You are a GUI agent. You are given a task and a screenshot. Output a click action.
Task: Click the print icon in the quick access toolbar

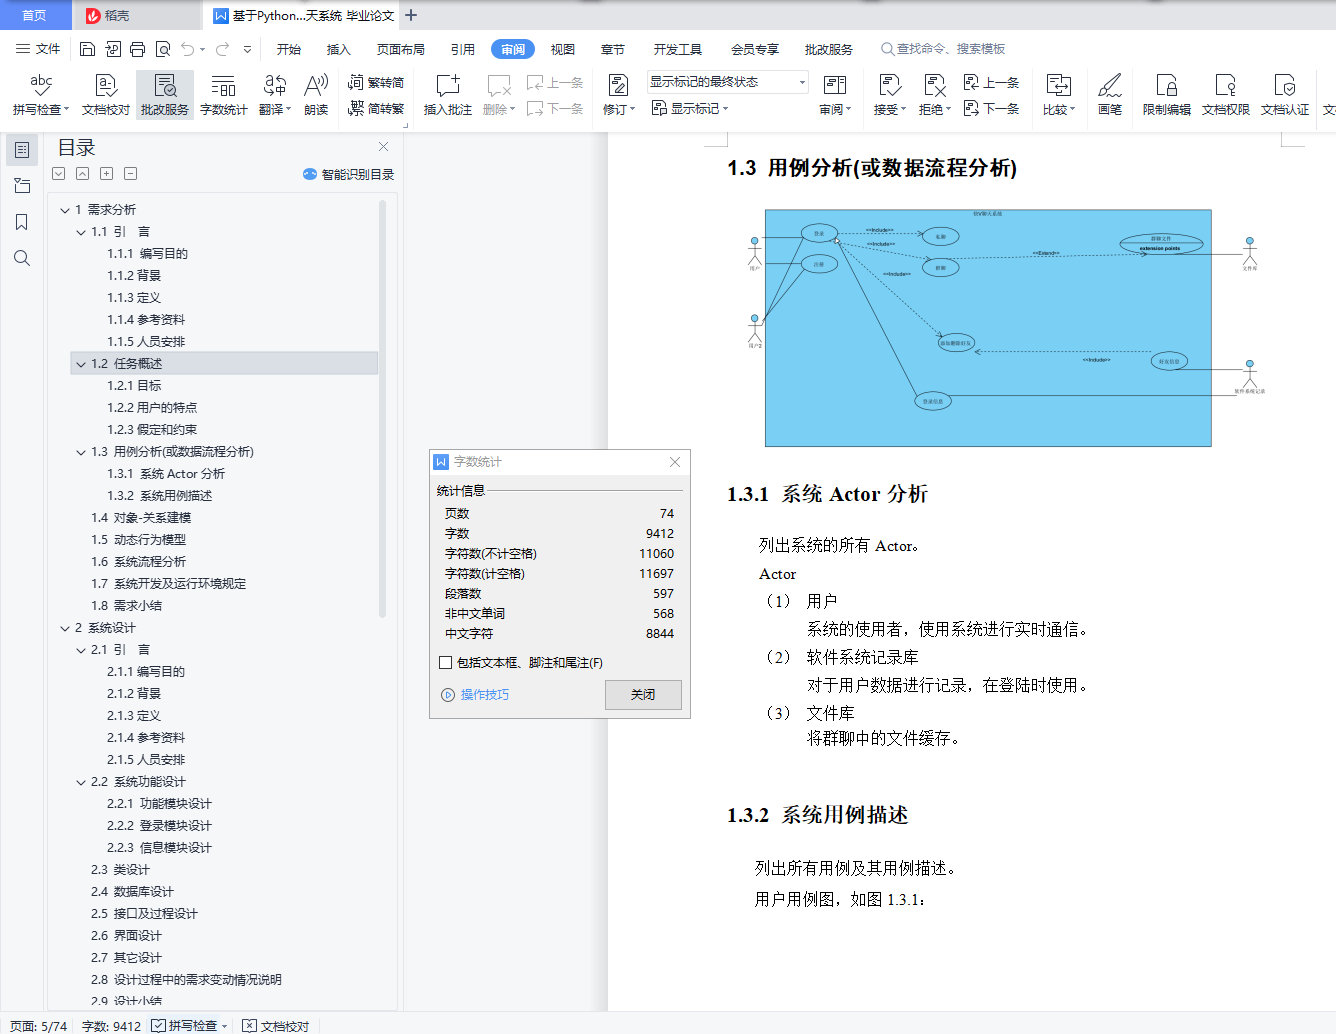click(137, 49)
